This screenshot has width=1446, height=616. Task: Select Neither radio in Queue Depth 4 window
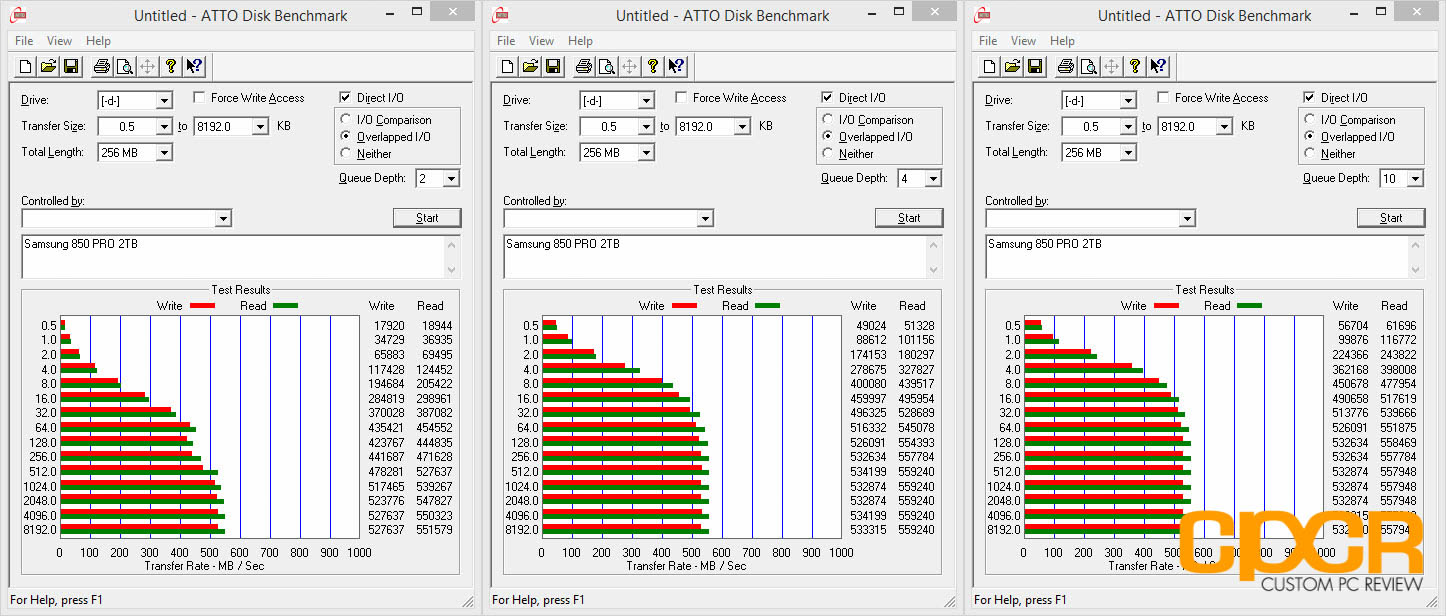tap(829, 154)
